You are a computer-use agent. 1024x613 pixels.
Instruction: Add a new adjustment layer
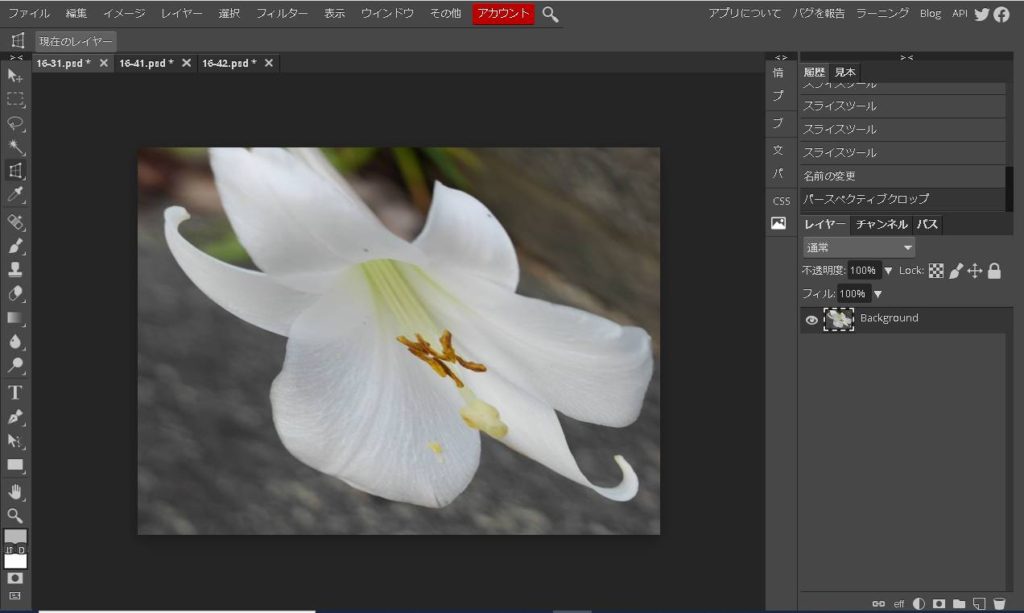(919, 604)
